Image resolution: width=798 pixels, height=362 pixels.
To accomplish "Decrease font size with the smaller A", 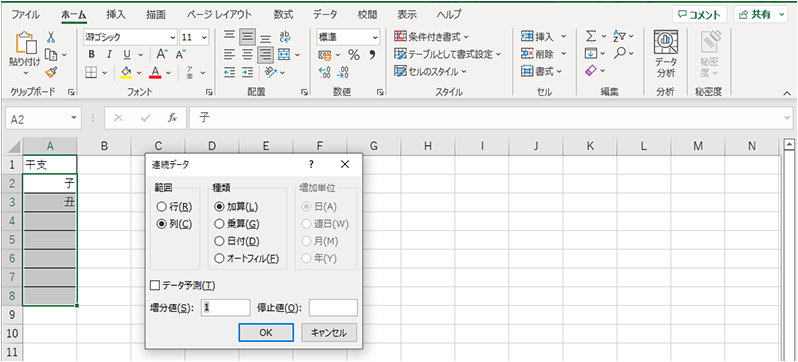I will (182, 54).
